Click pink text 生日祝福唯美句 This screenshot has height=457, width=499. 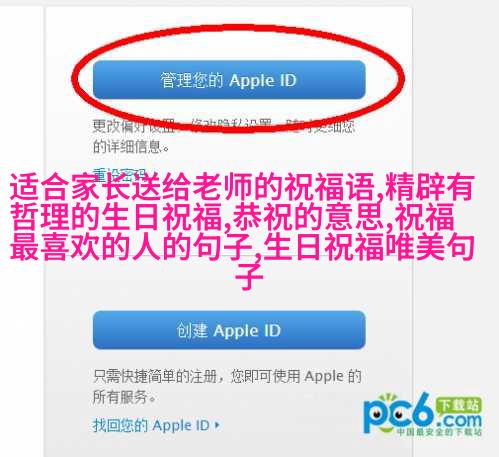click(x=369, y=247)
